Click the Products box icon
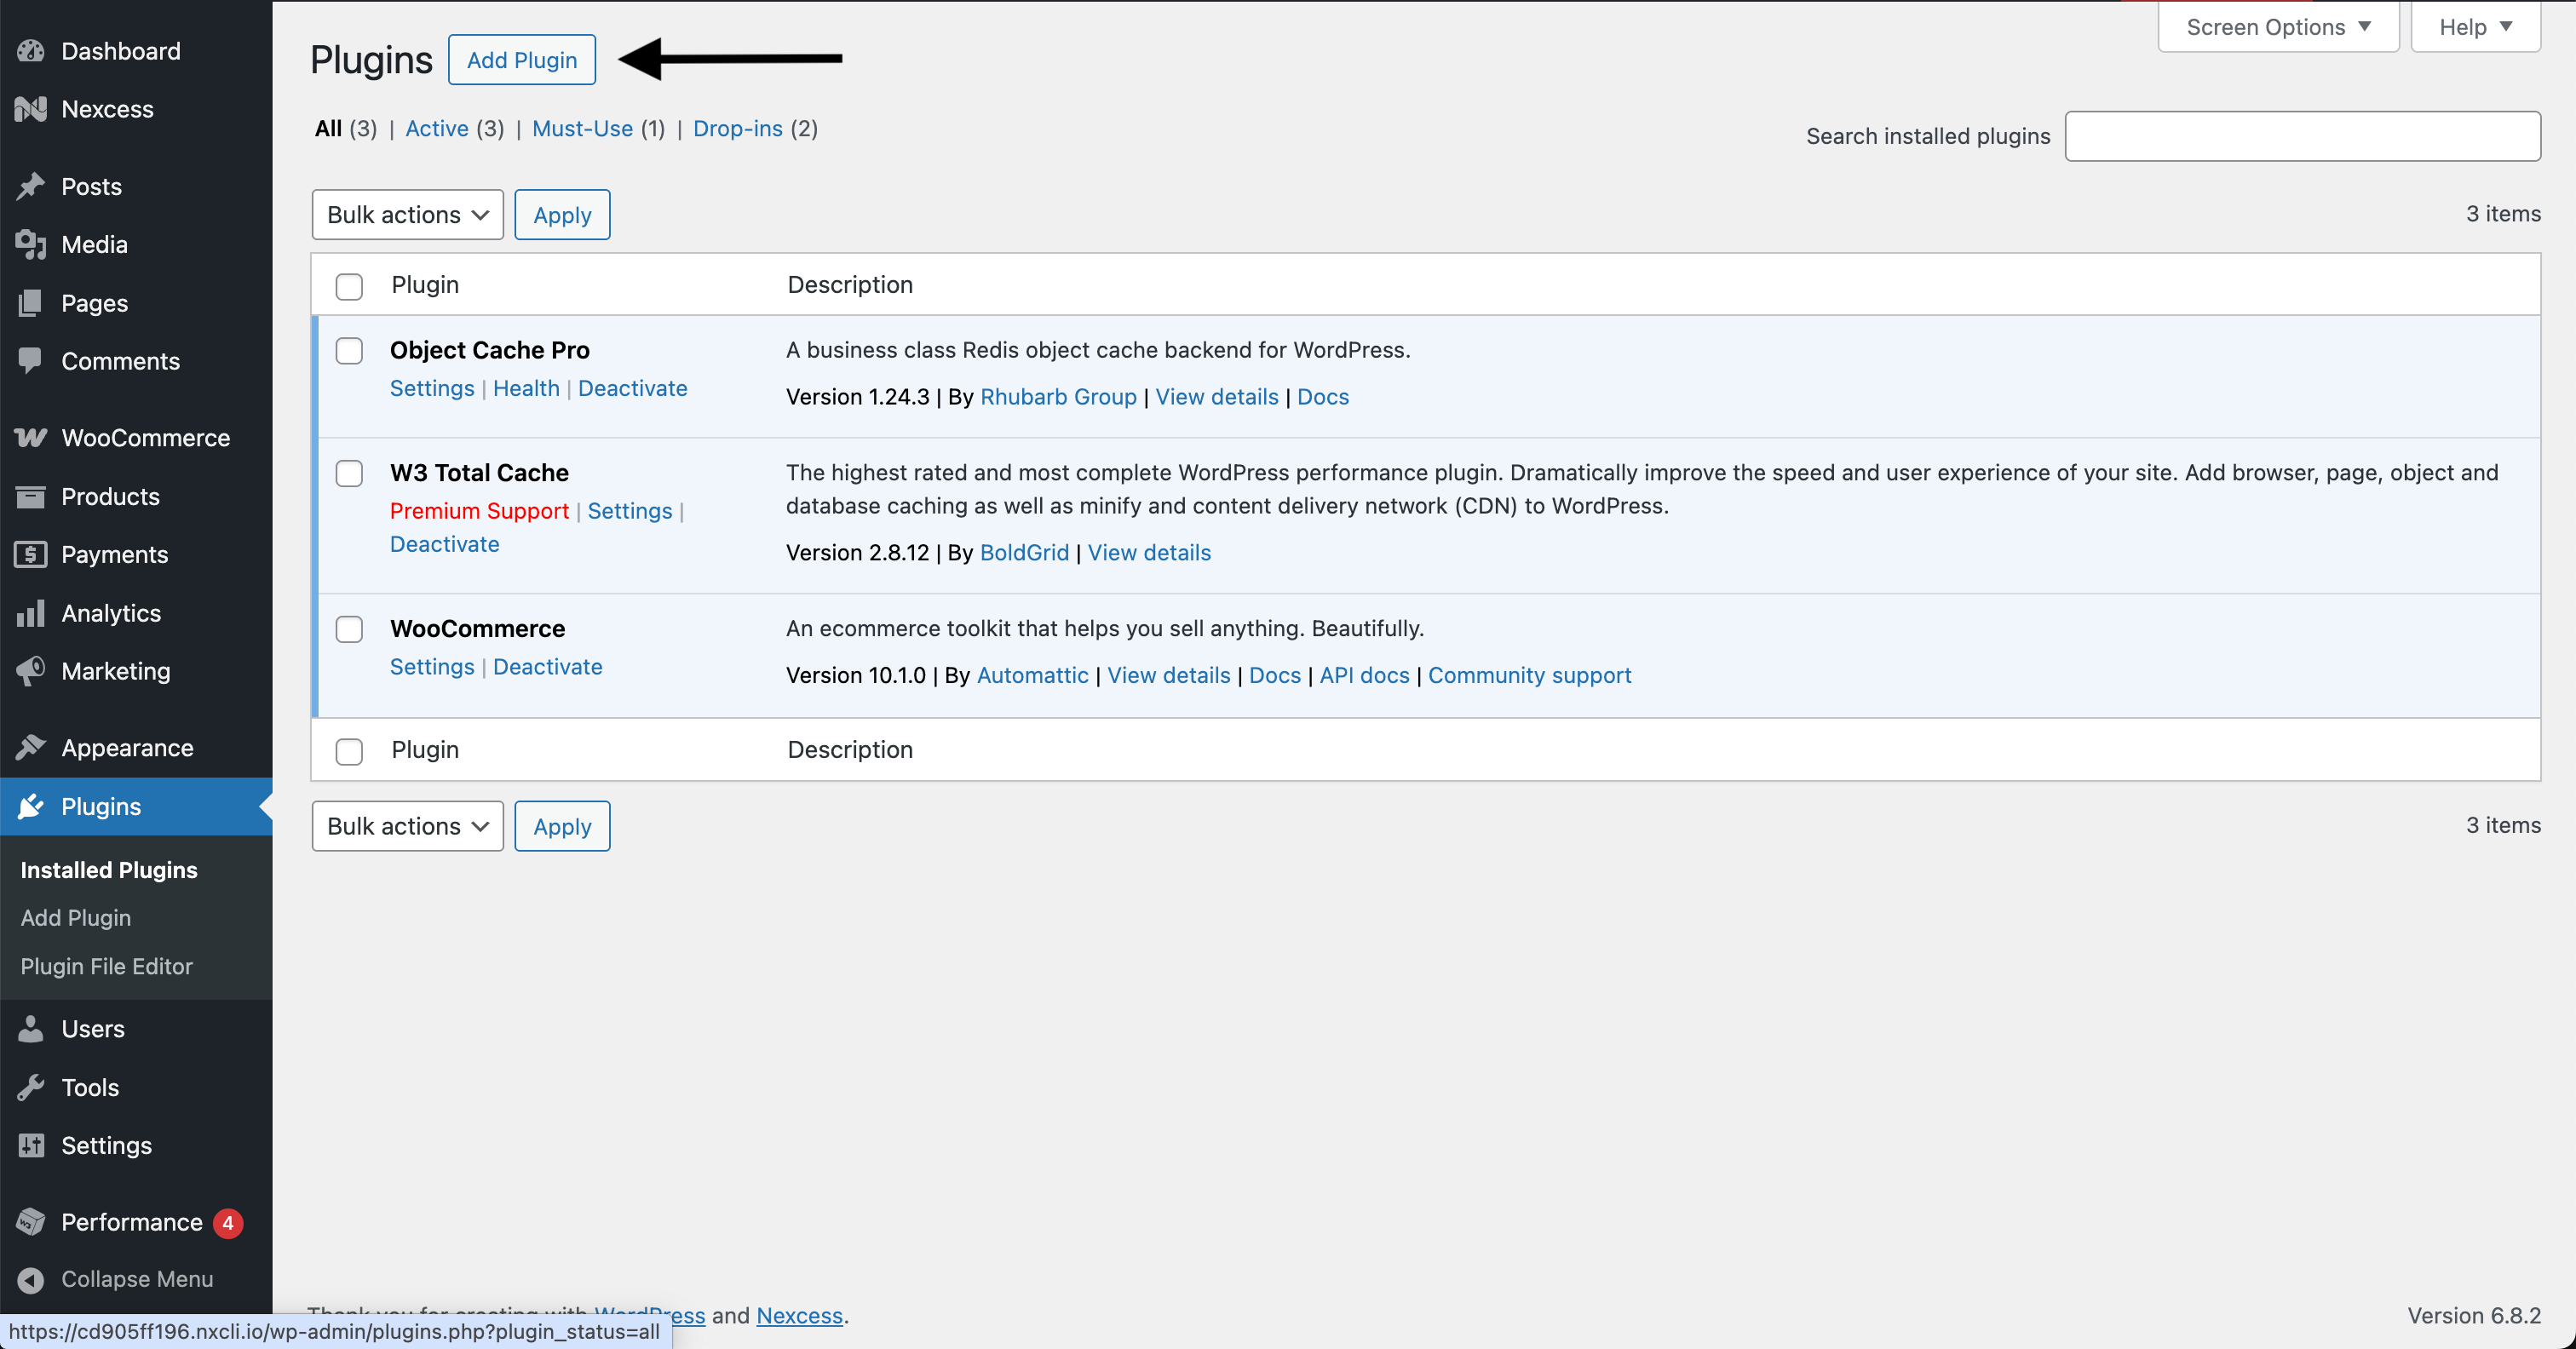 31,496
